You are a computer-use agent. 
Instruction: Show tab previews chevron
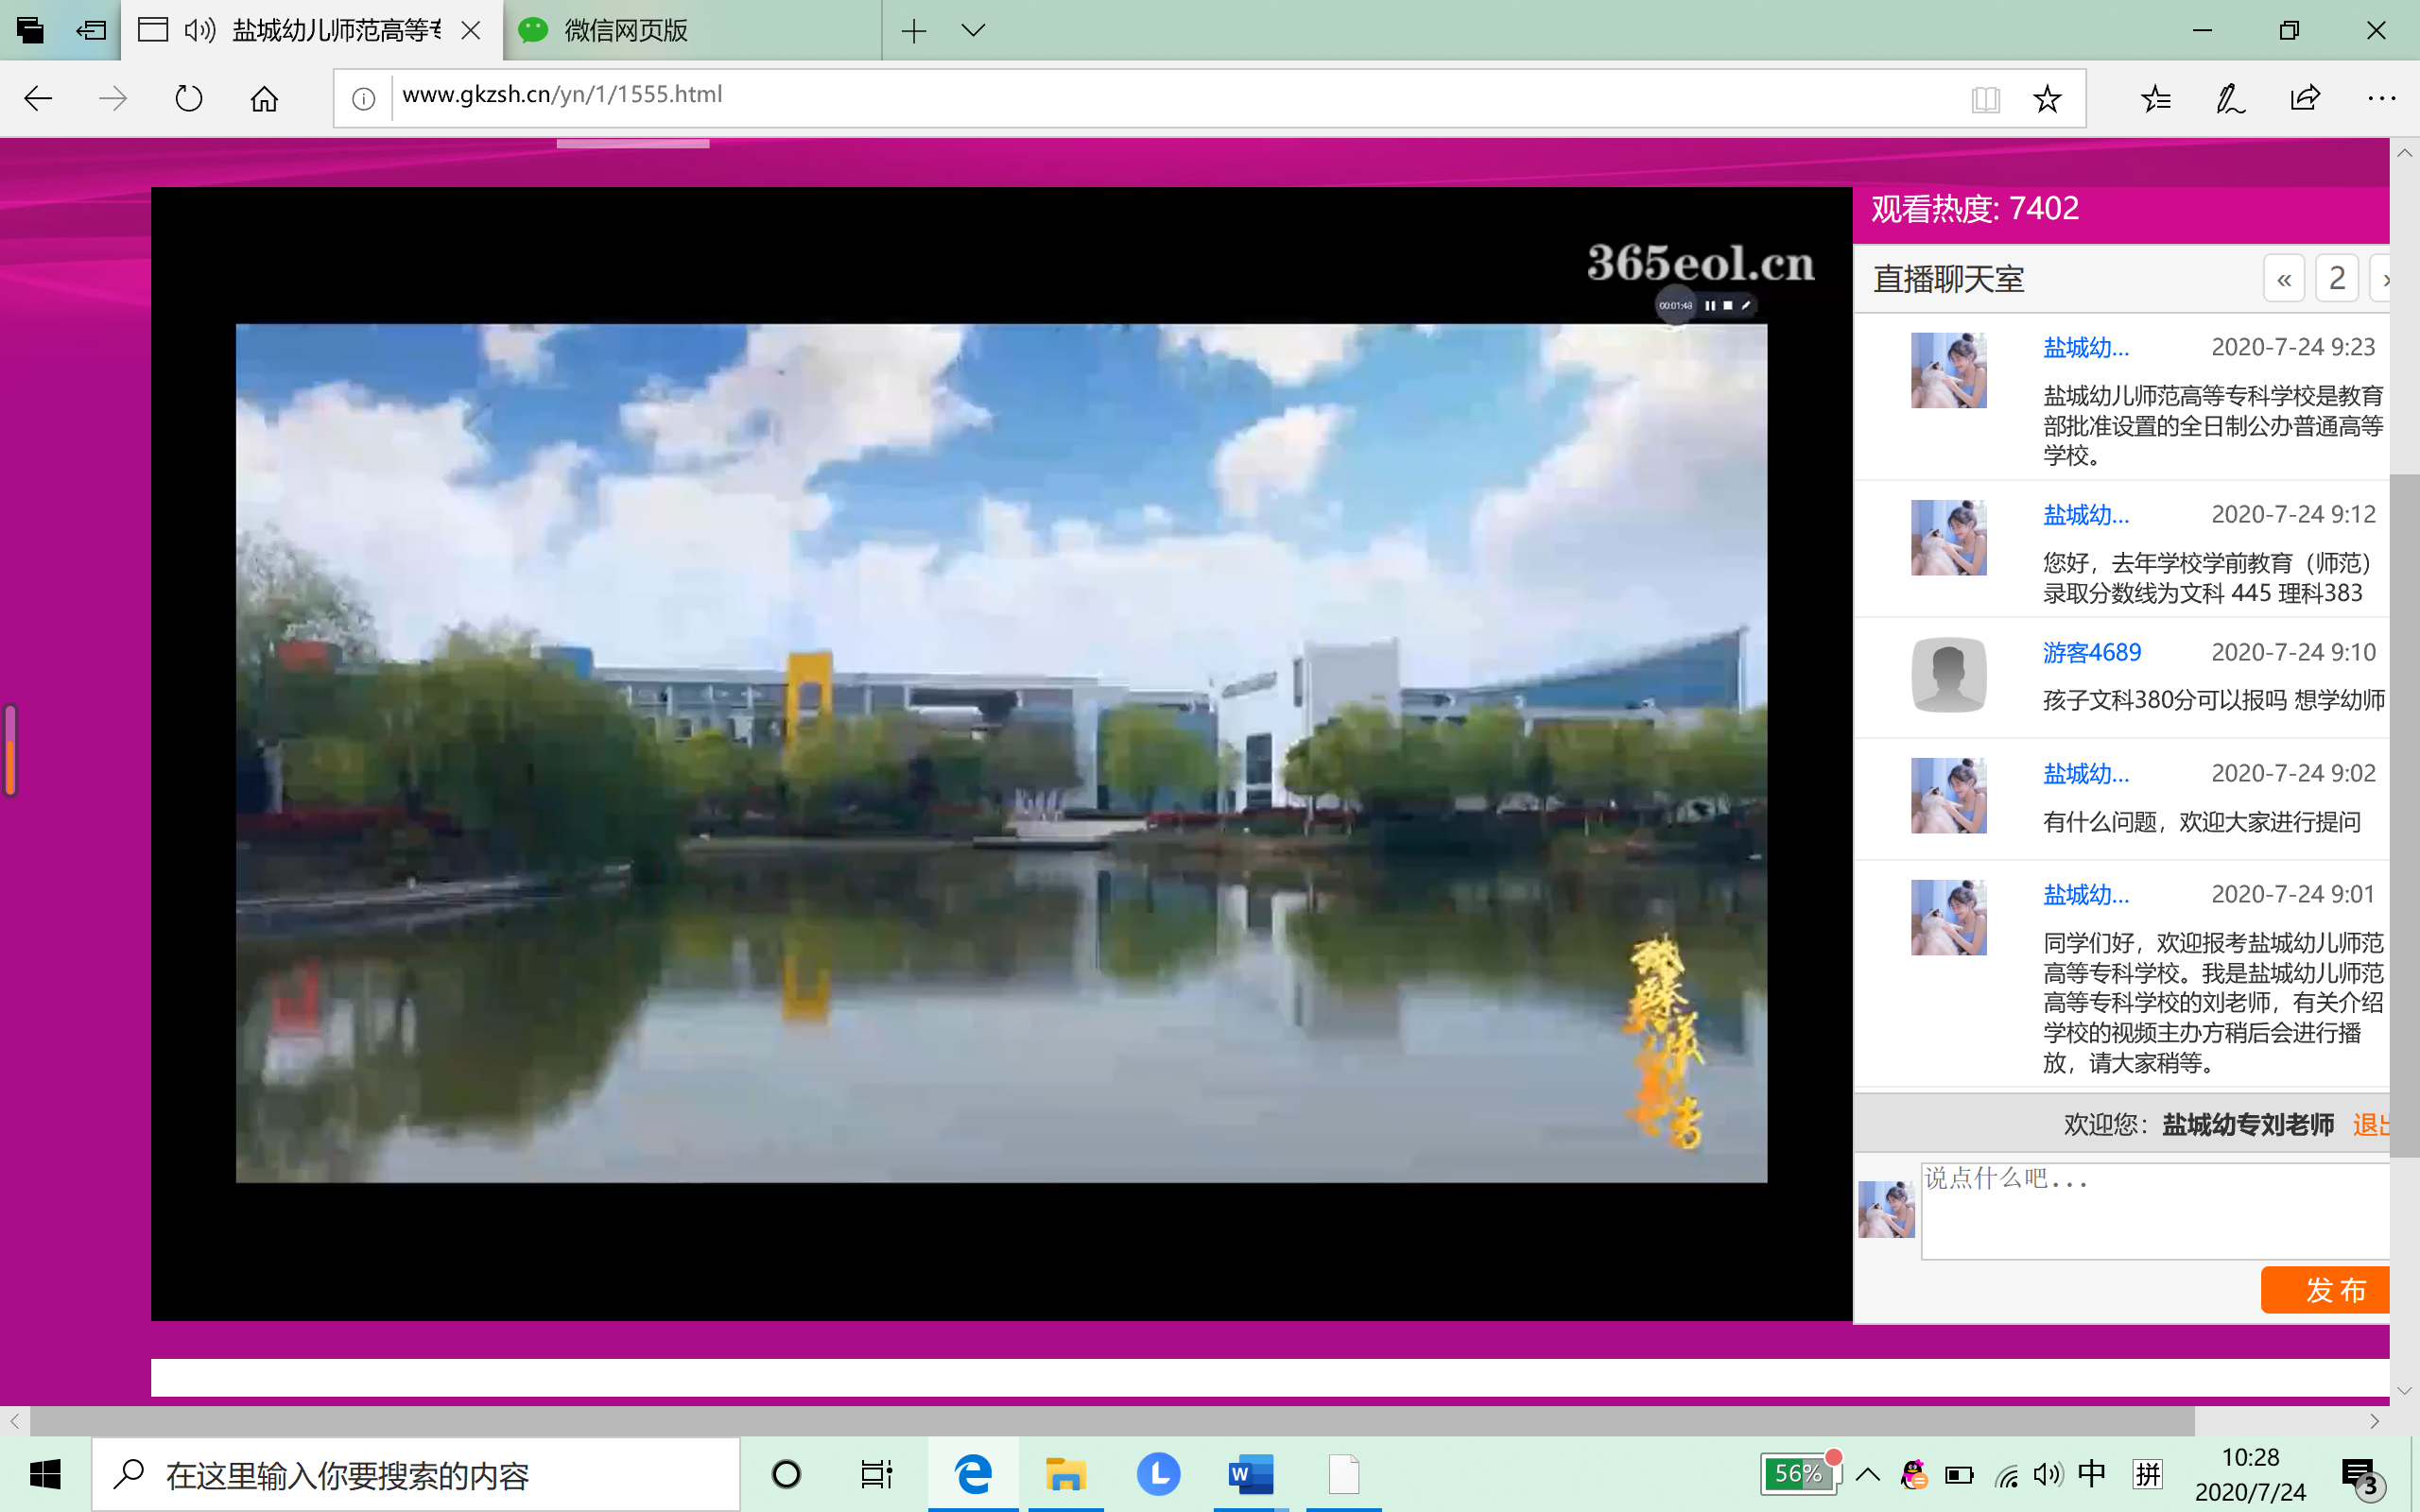coord(973,30)
